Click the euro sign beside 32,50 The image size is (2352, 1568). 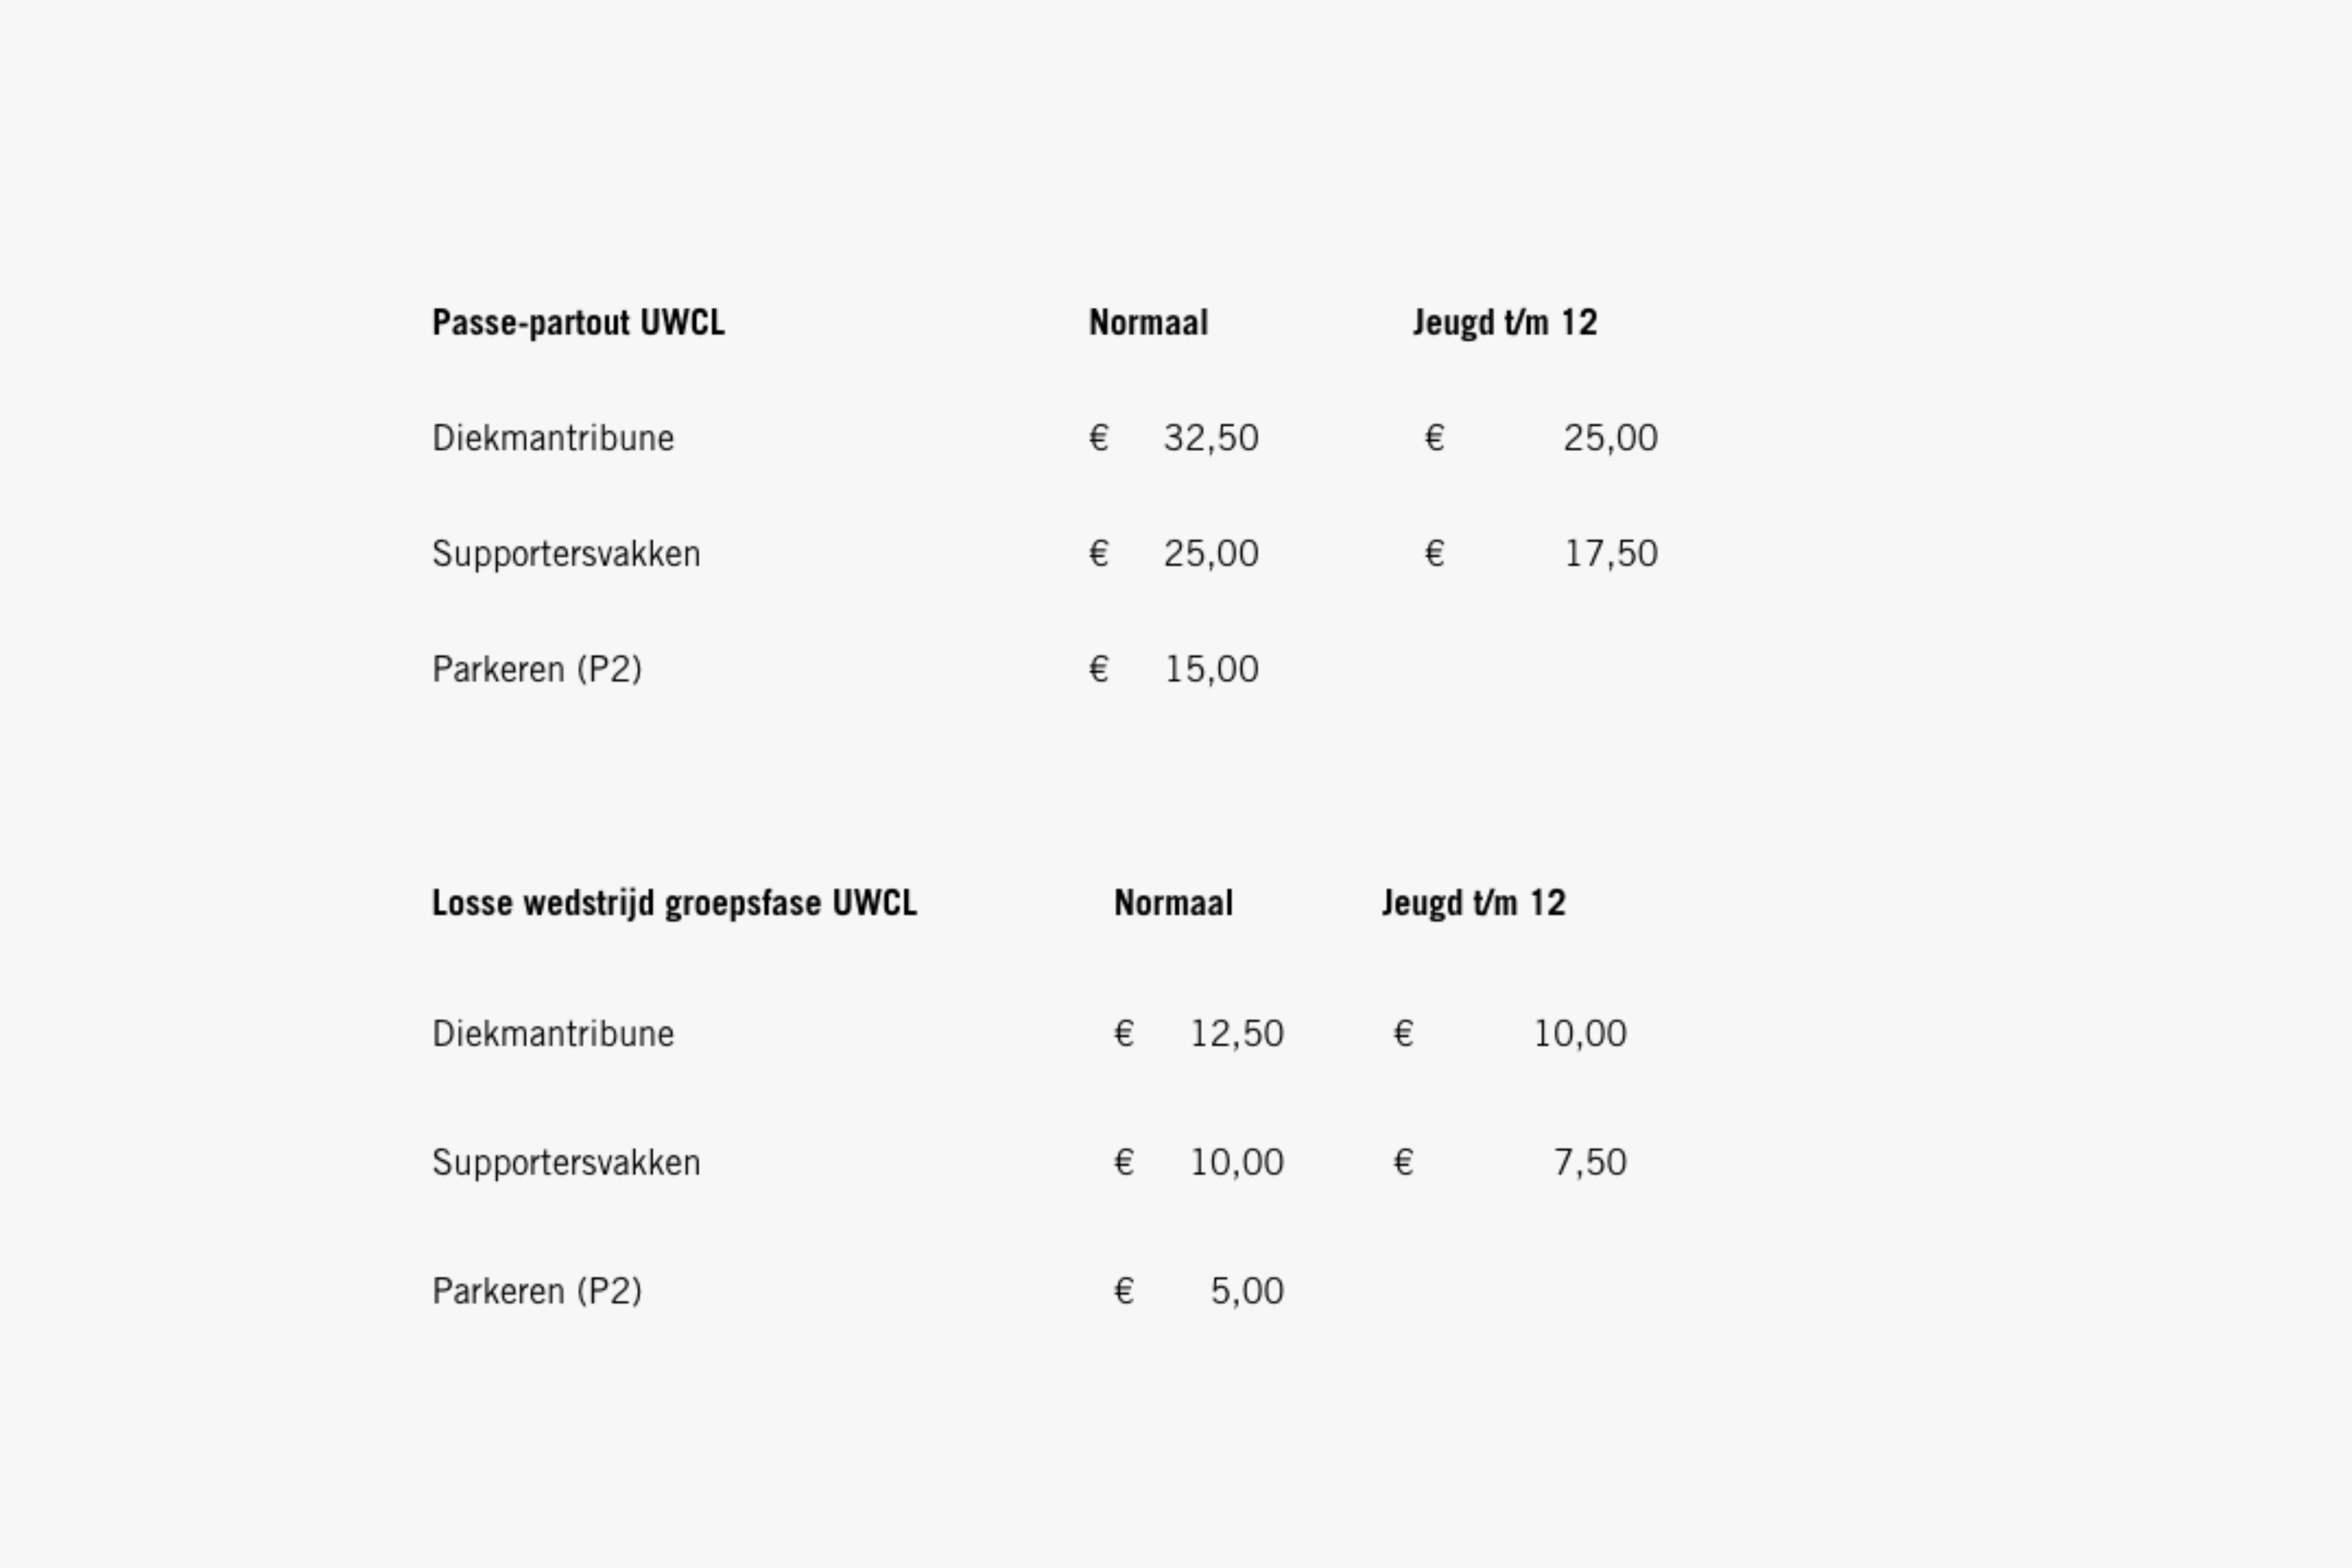(1099, 438)
